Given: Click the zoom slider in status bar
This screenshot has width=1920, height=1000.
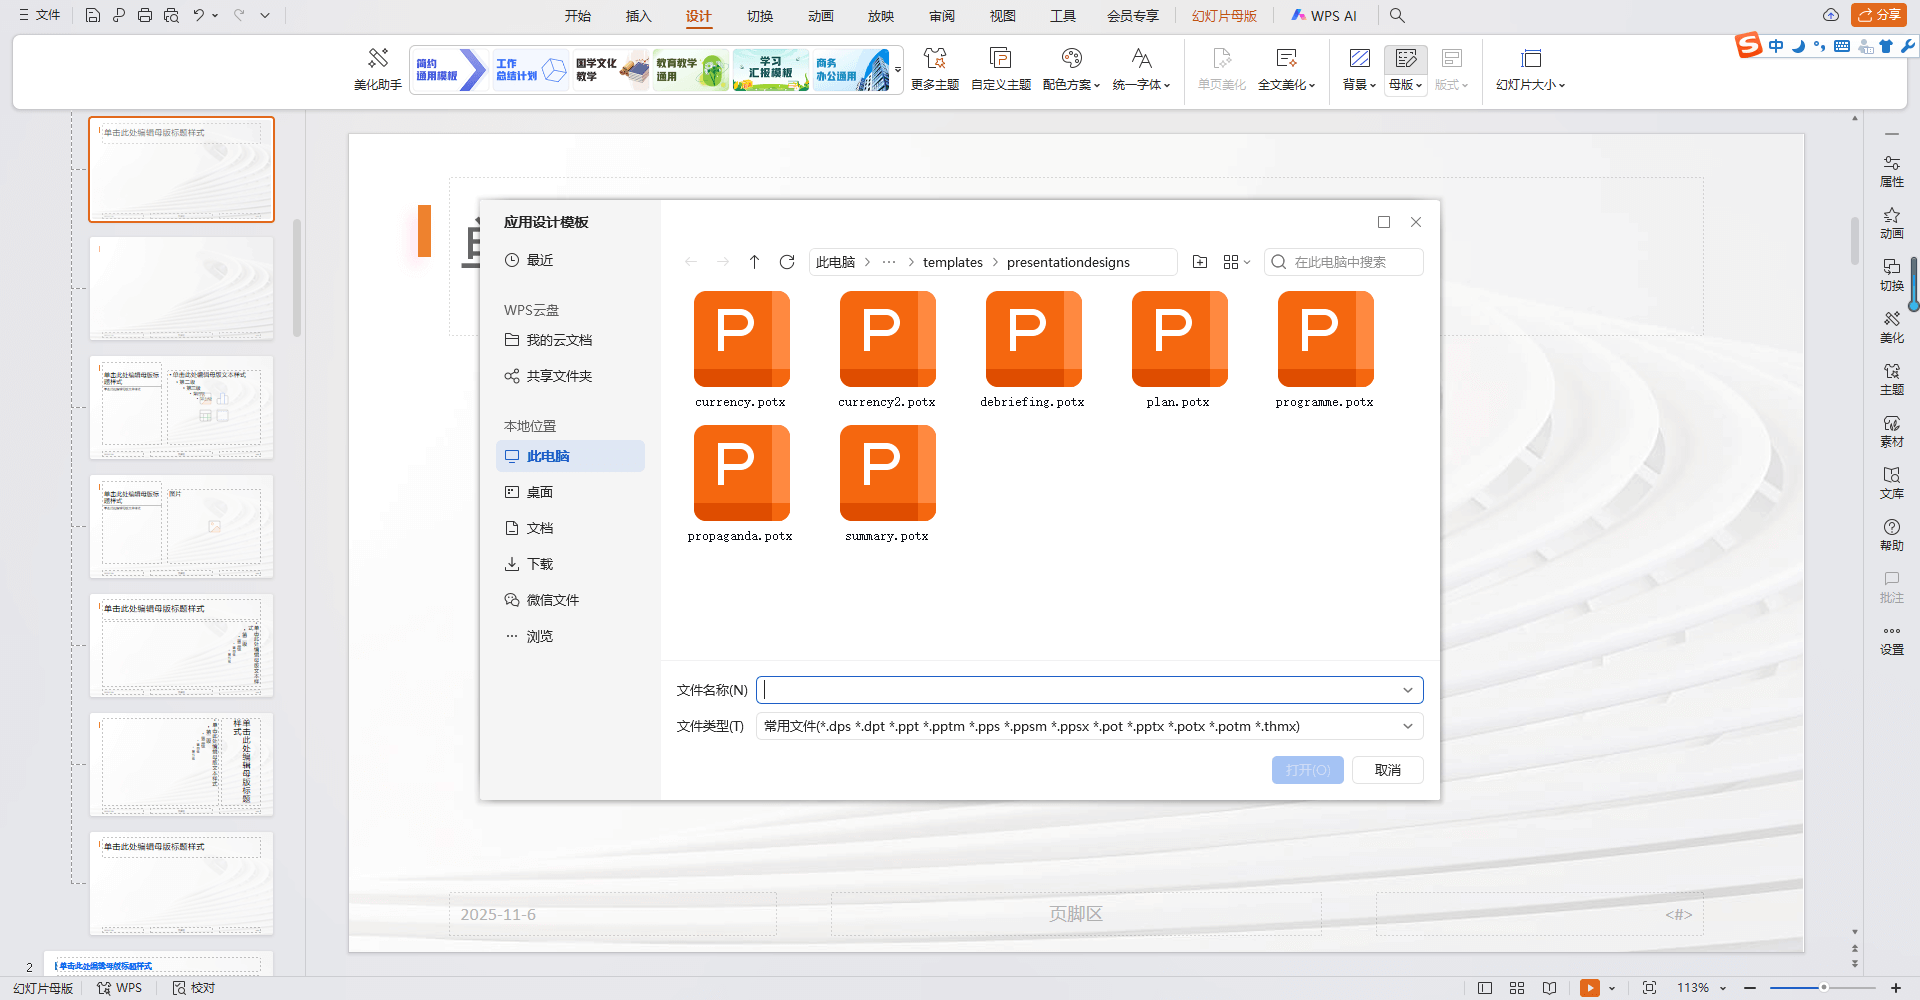Looking at the screenshot, I should point(1822,988).
